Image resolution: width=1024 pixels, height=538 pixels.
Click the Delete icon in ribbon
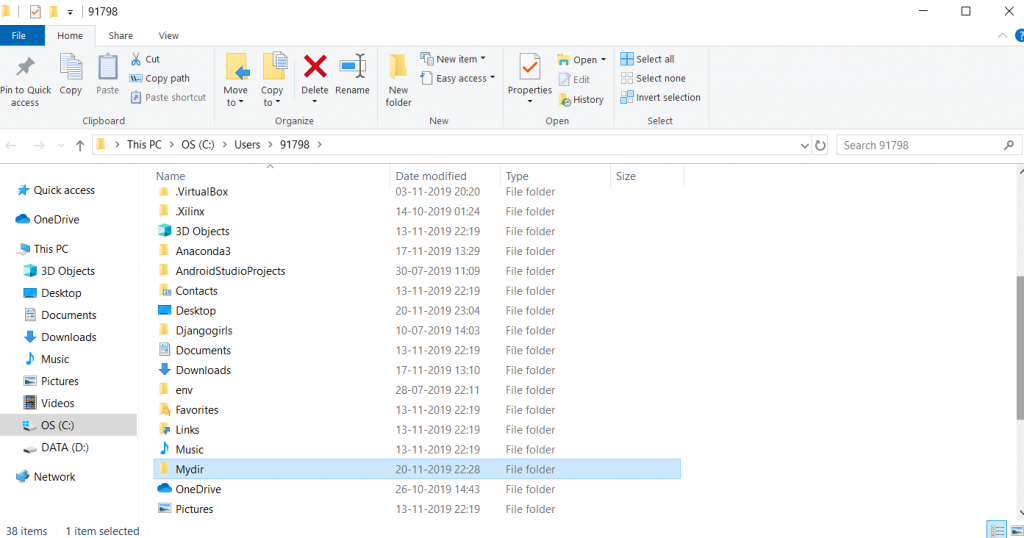click(315, 77)
